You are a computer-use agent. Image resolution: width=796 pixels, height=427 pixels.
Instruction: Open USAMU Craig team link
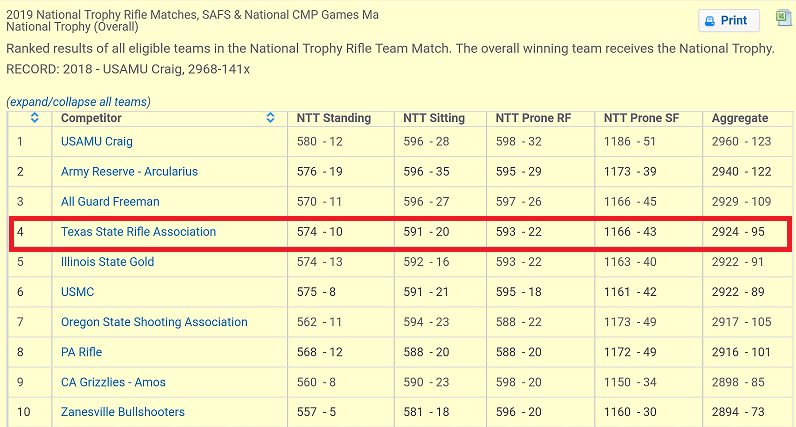(96, 142)
